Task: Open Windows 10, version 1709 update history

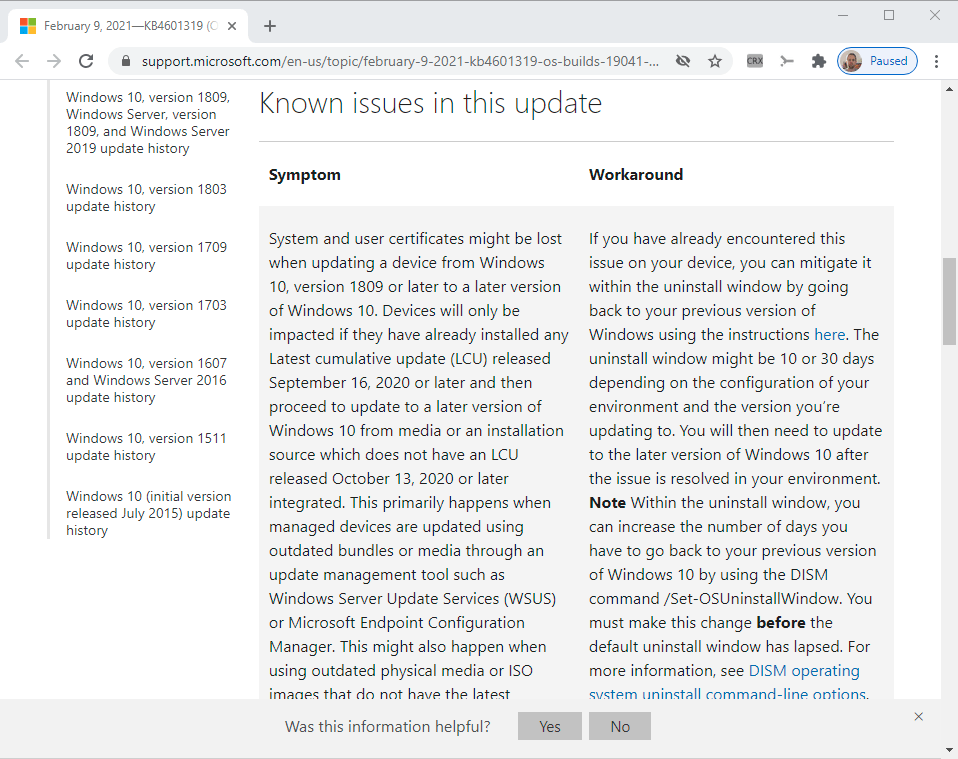Action: pyautogui.click(x=146, y=256)
